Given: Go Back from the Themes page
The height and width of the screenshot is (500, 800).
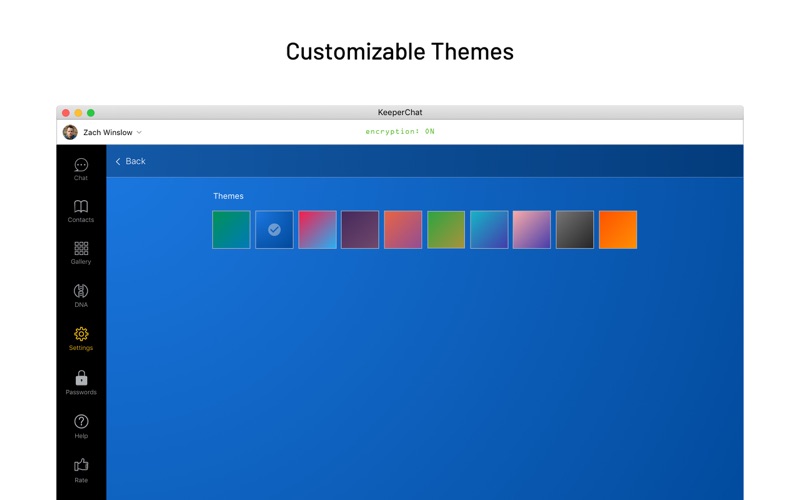Looking at the screenshot, I should pyautogui.click(x=131, y=161).
